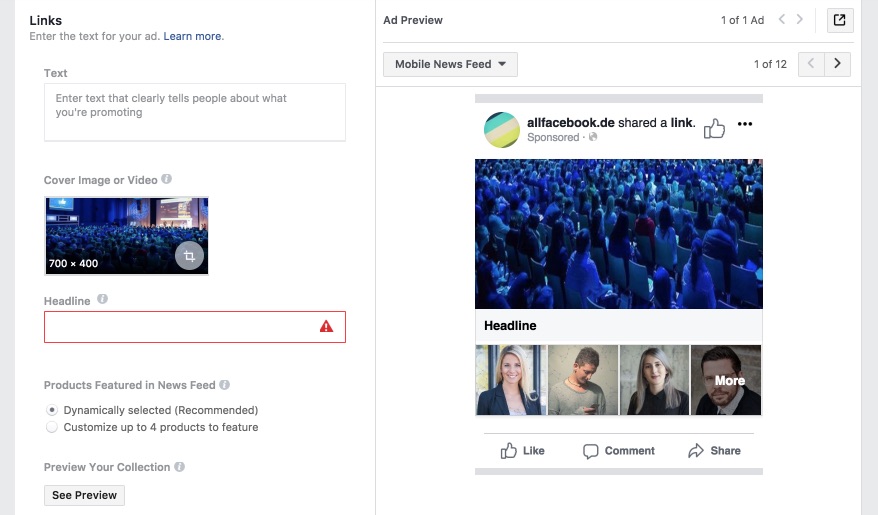The image size is (878, 515).
Task: Select Dynamically selected (Recommended) option
Action: click(x=52, y=410)
